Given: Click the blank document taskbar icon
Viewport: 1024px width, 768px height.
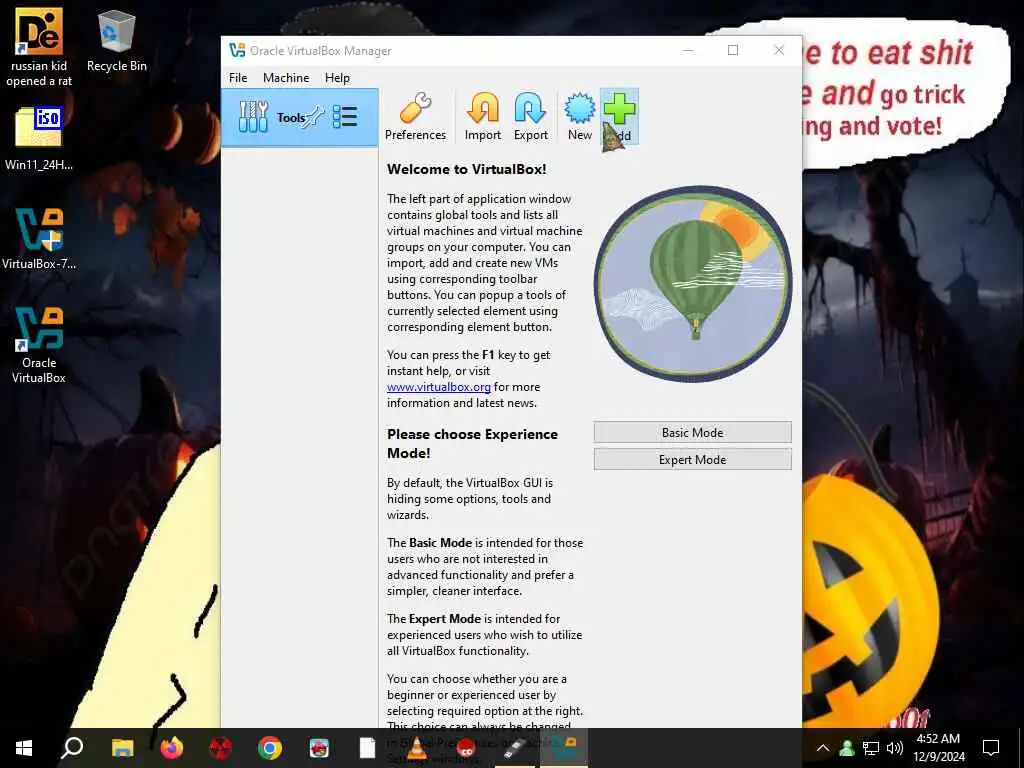Looking at the screenshot, I should pyautogui.click(x=368, y=748).
